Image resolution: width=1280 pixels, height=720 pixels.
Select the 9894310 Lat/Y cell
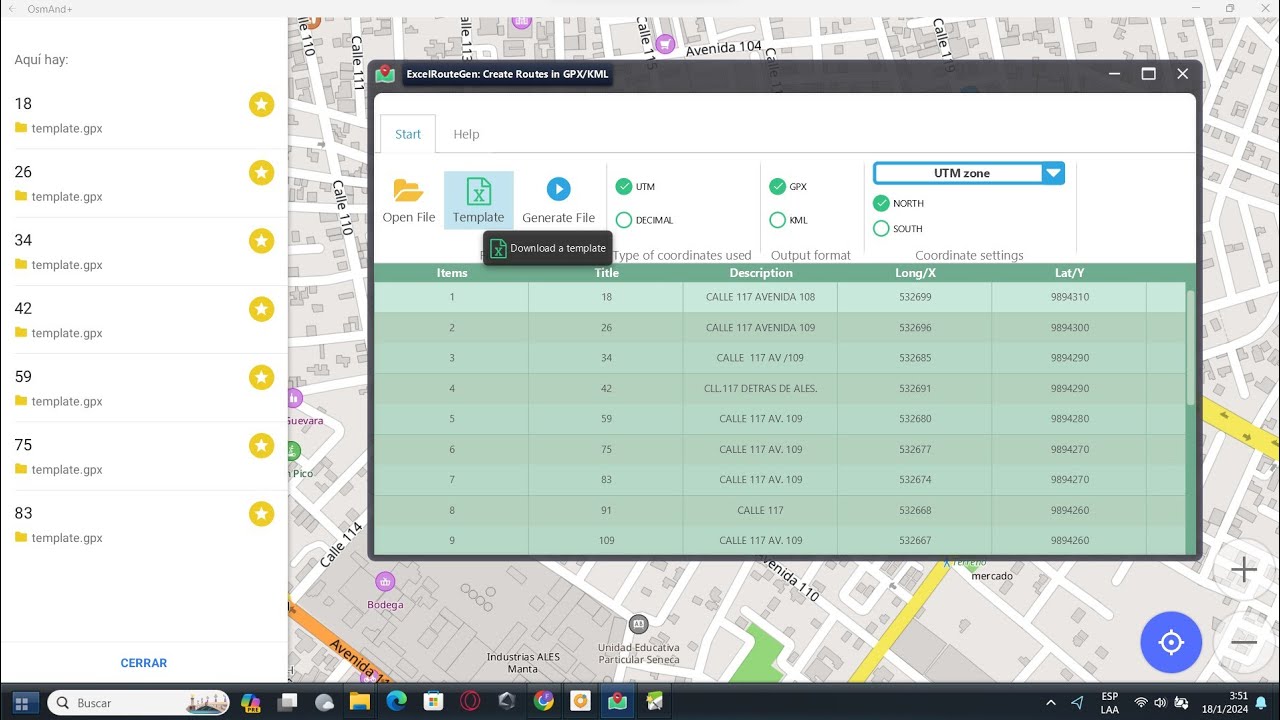[1069, 297]
